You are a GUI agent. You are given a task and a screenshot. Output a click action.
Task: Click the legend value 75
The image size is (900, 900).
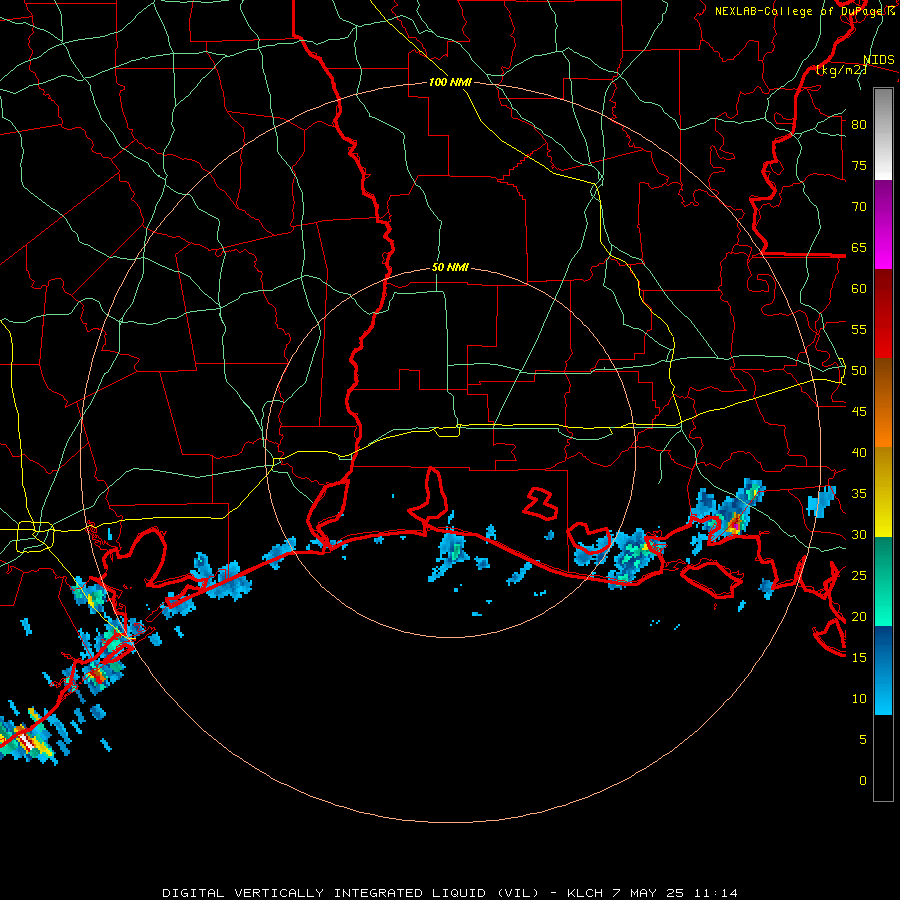pyautogui.click(x=859, y=165)
